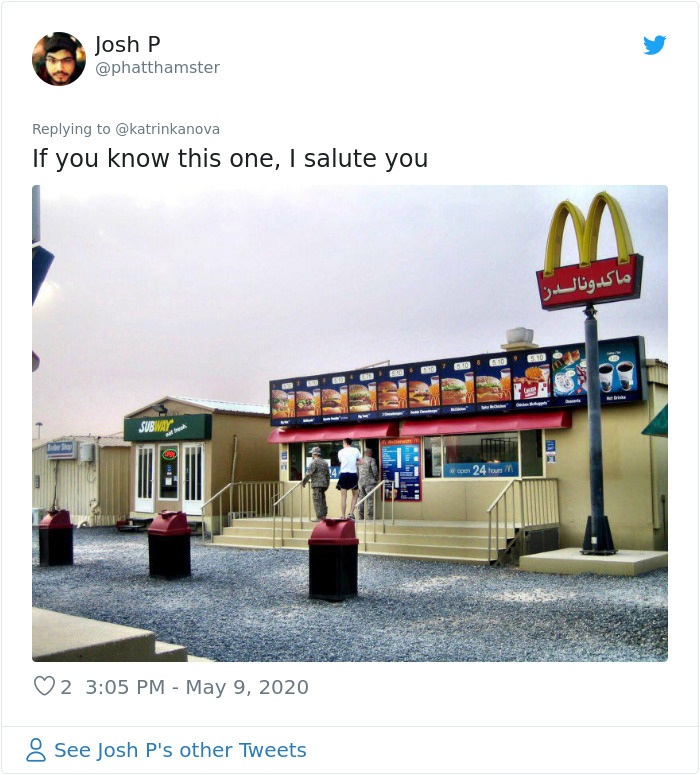
Task: Click the heart like icon
Action: (44, 686)
